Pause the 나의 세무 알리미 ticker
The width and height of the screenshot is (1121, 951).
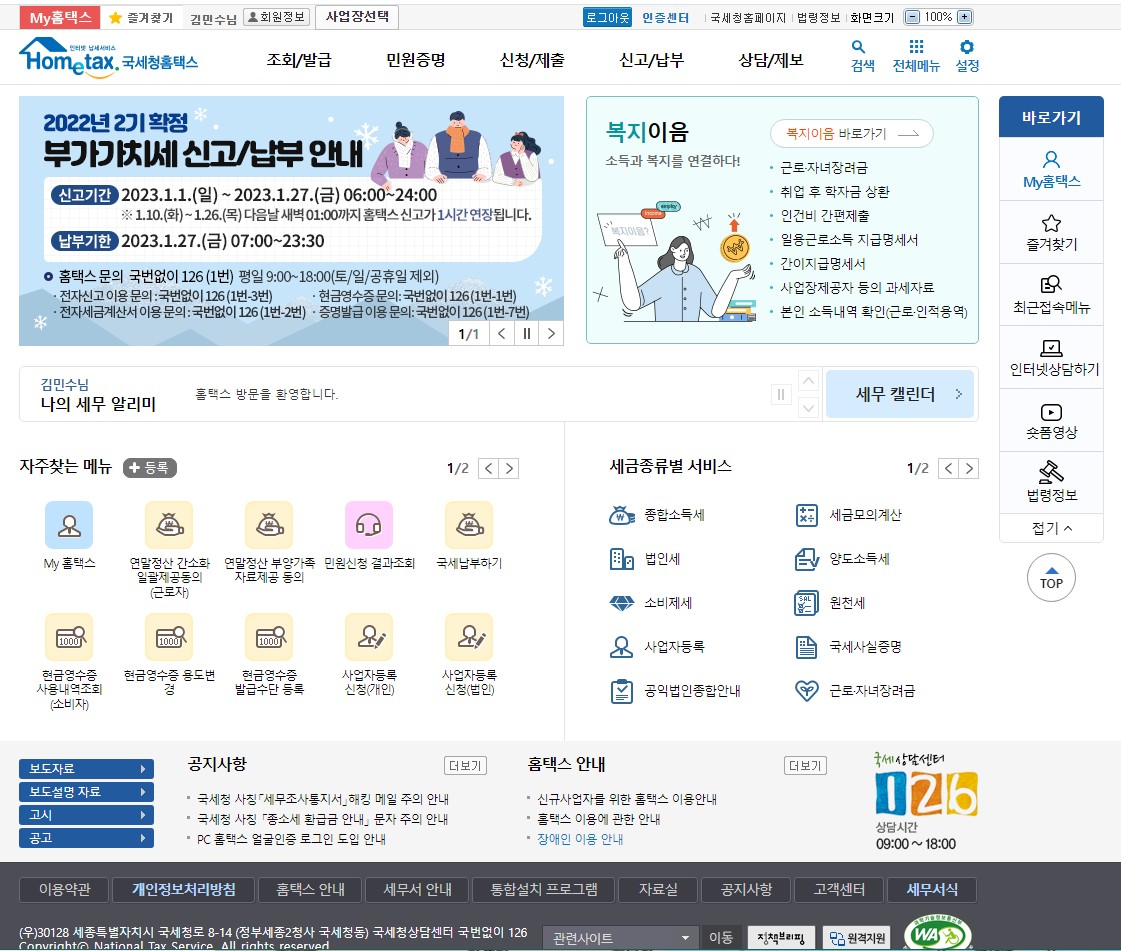click(781, 394)
